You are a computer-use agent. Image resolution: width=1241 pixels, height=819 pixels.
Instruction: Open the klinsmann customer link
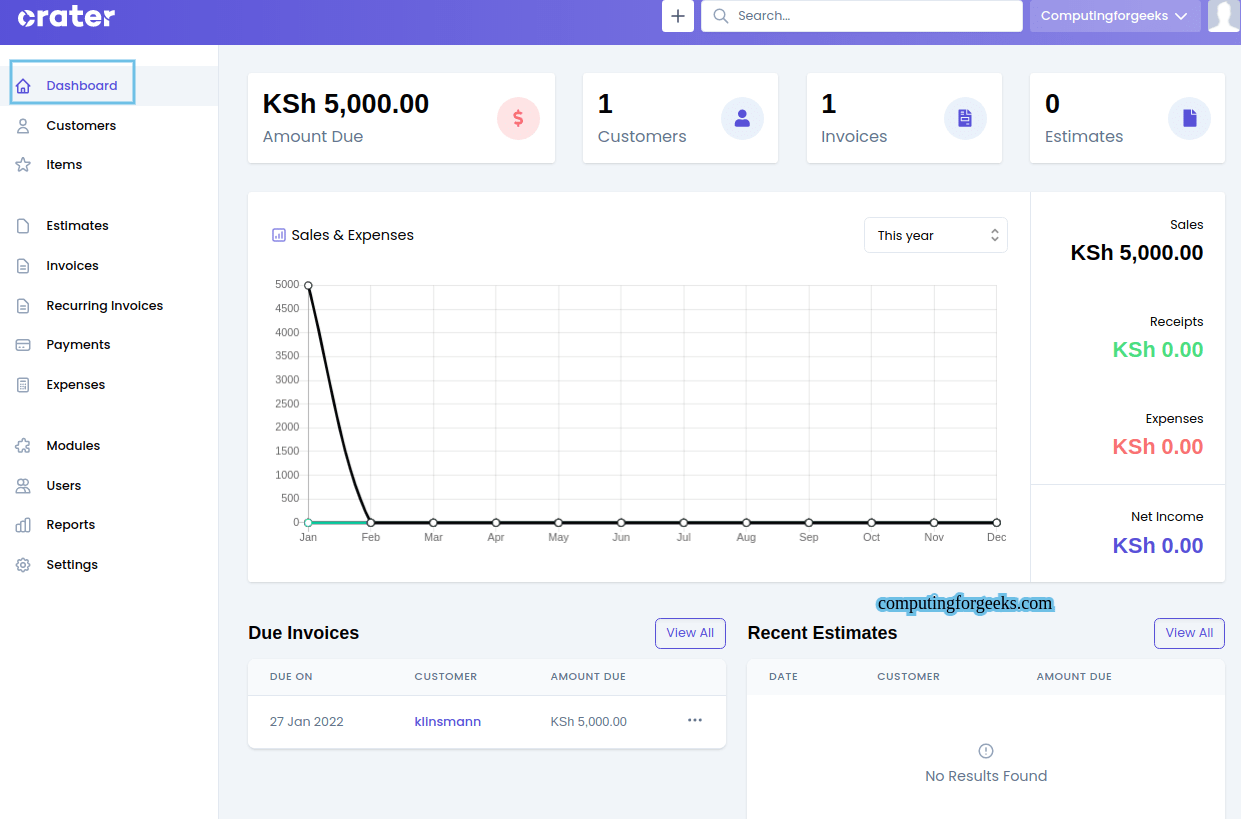click(448, 721)
